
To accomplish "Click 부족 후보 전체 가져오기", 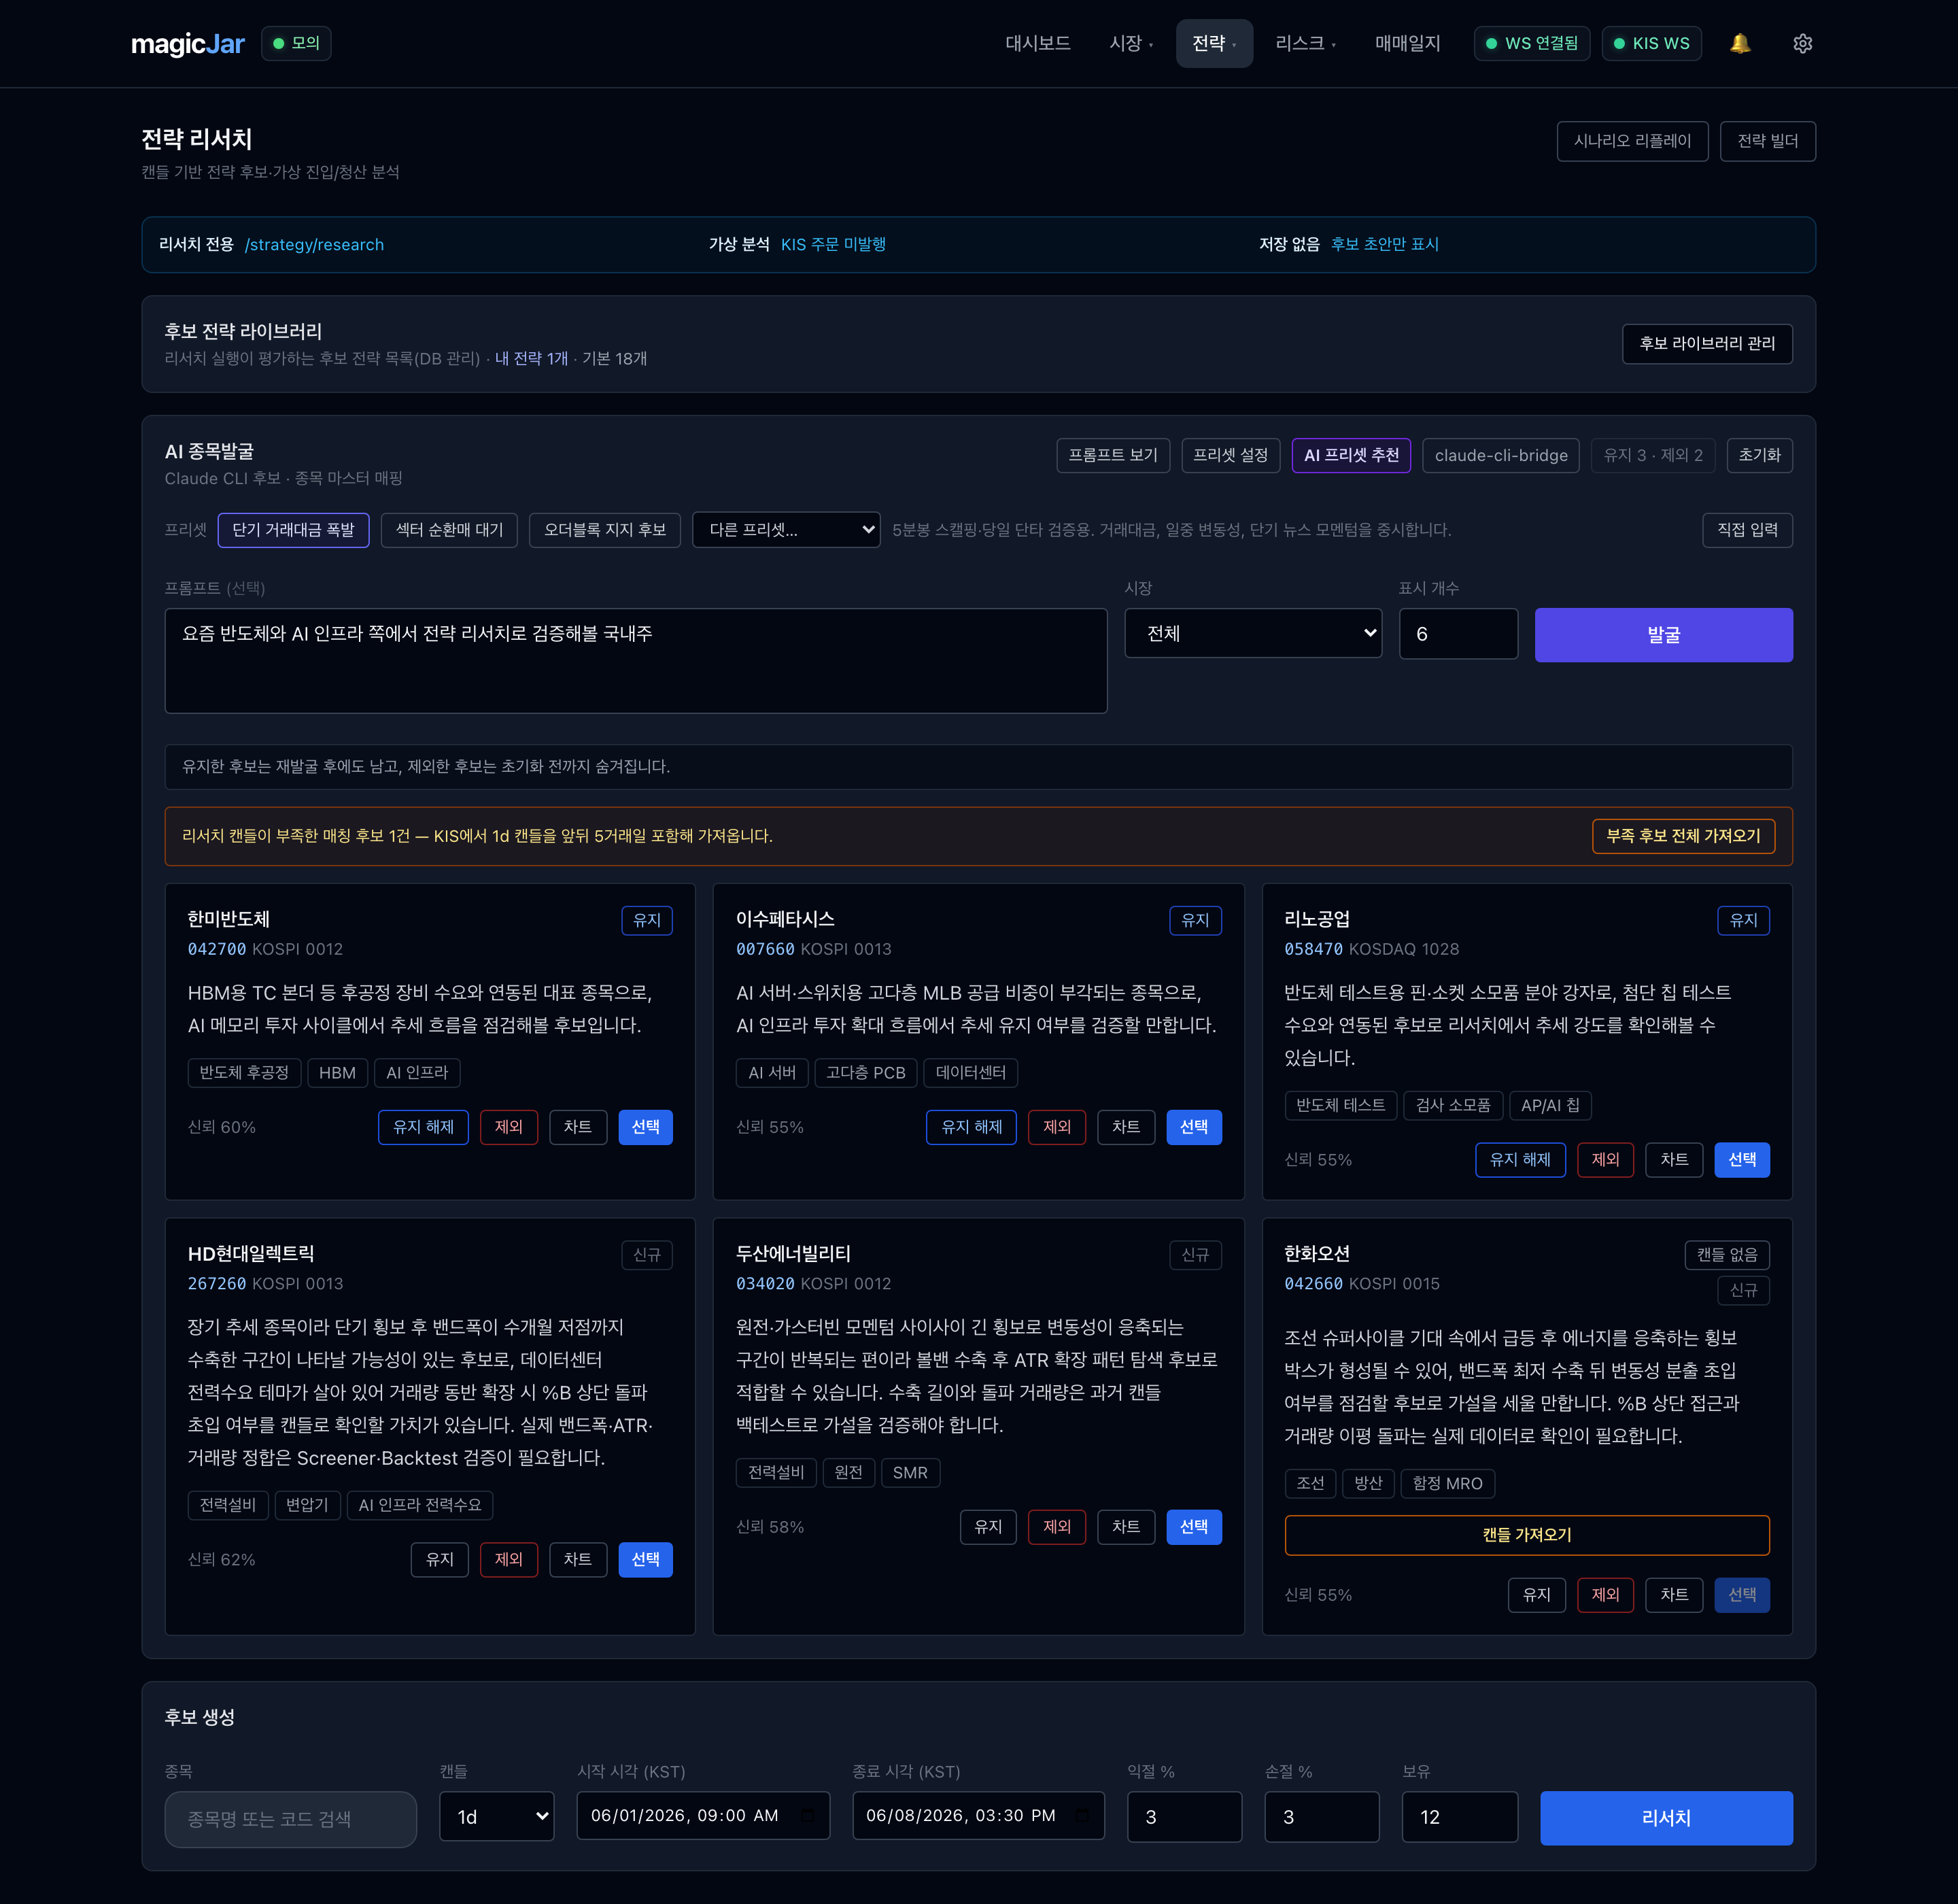I will pyautogui.click(x=1683, y=836).
